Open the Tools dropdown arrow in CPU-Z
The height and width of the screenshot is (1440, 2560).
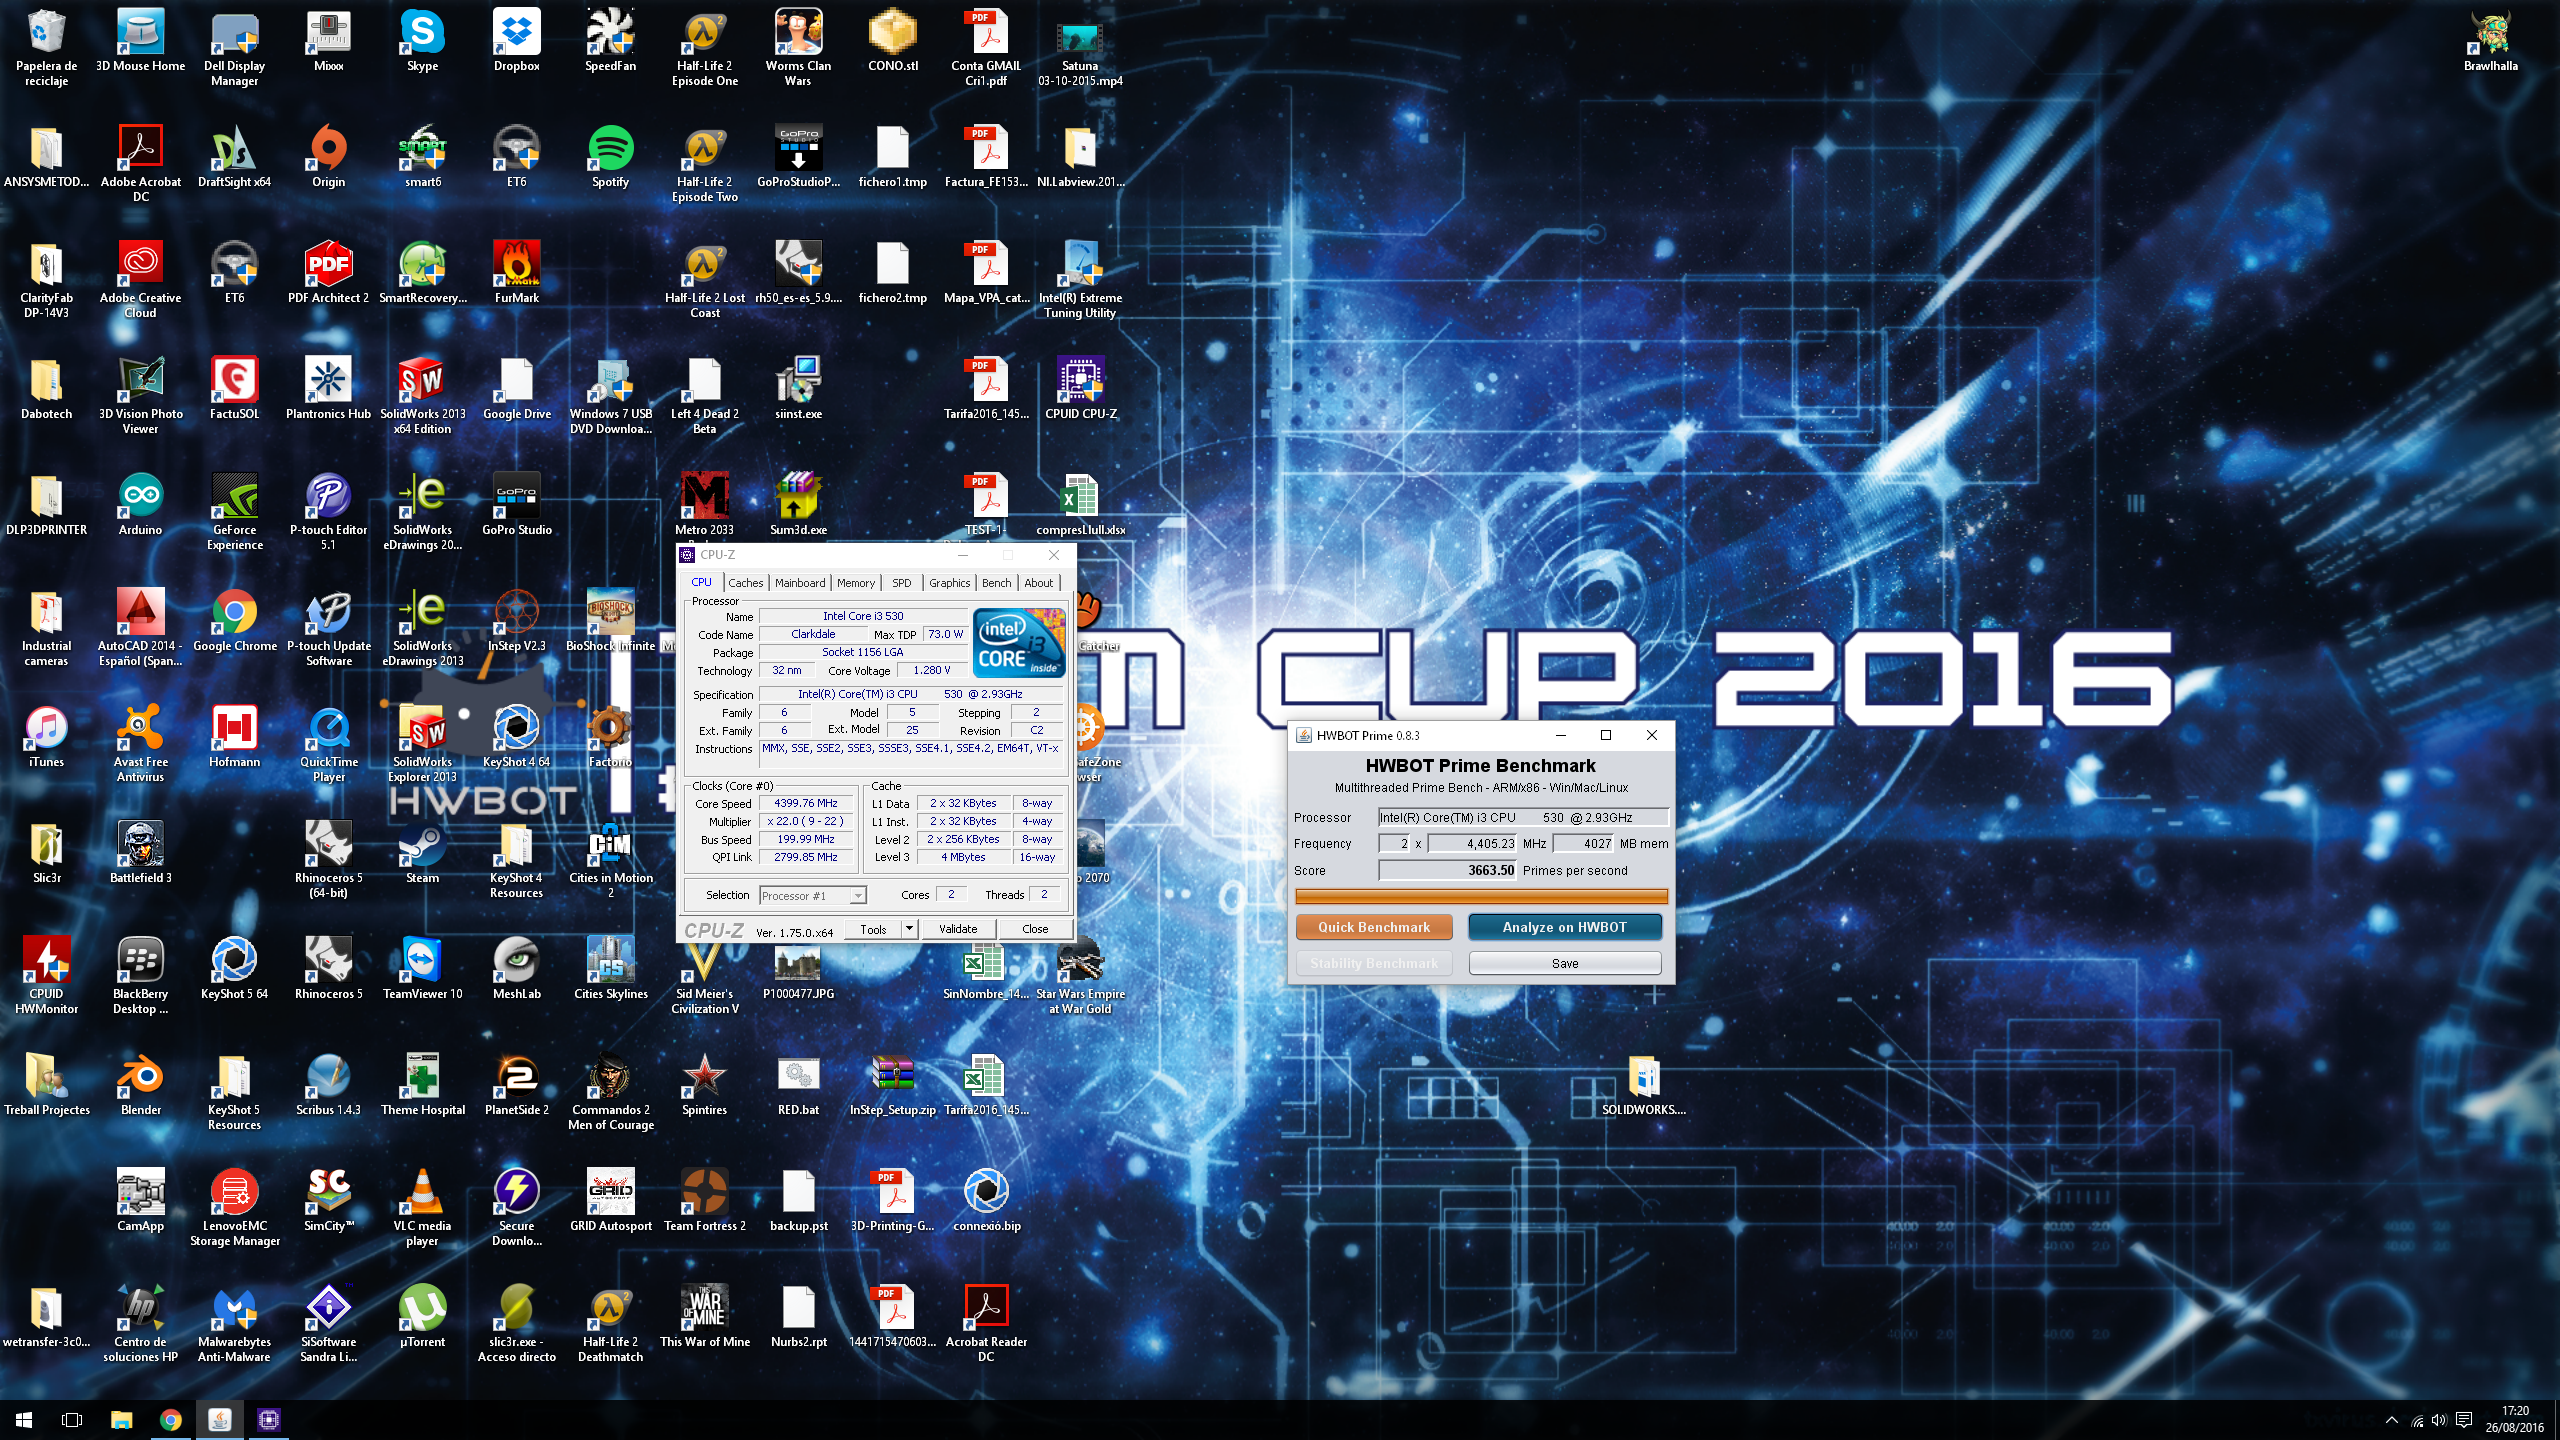pos(908,929)
